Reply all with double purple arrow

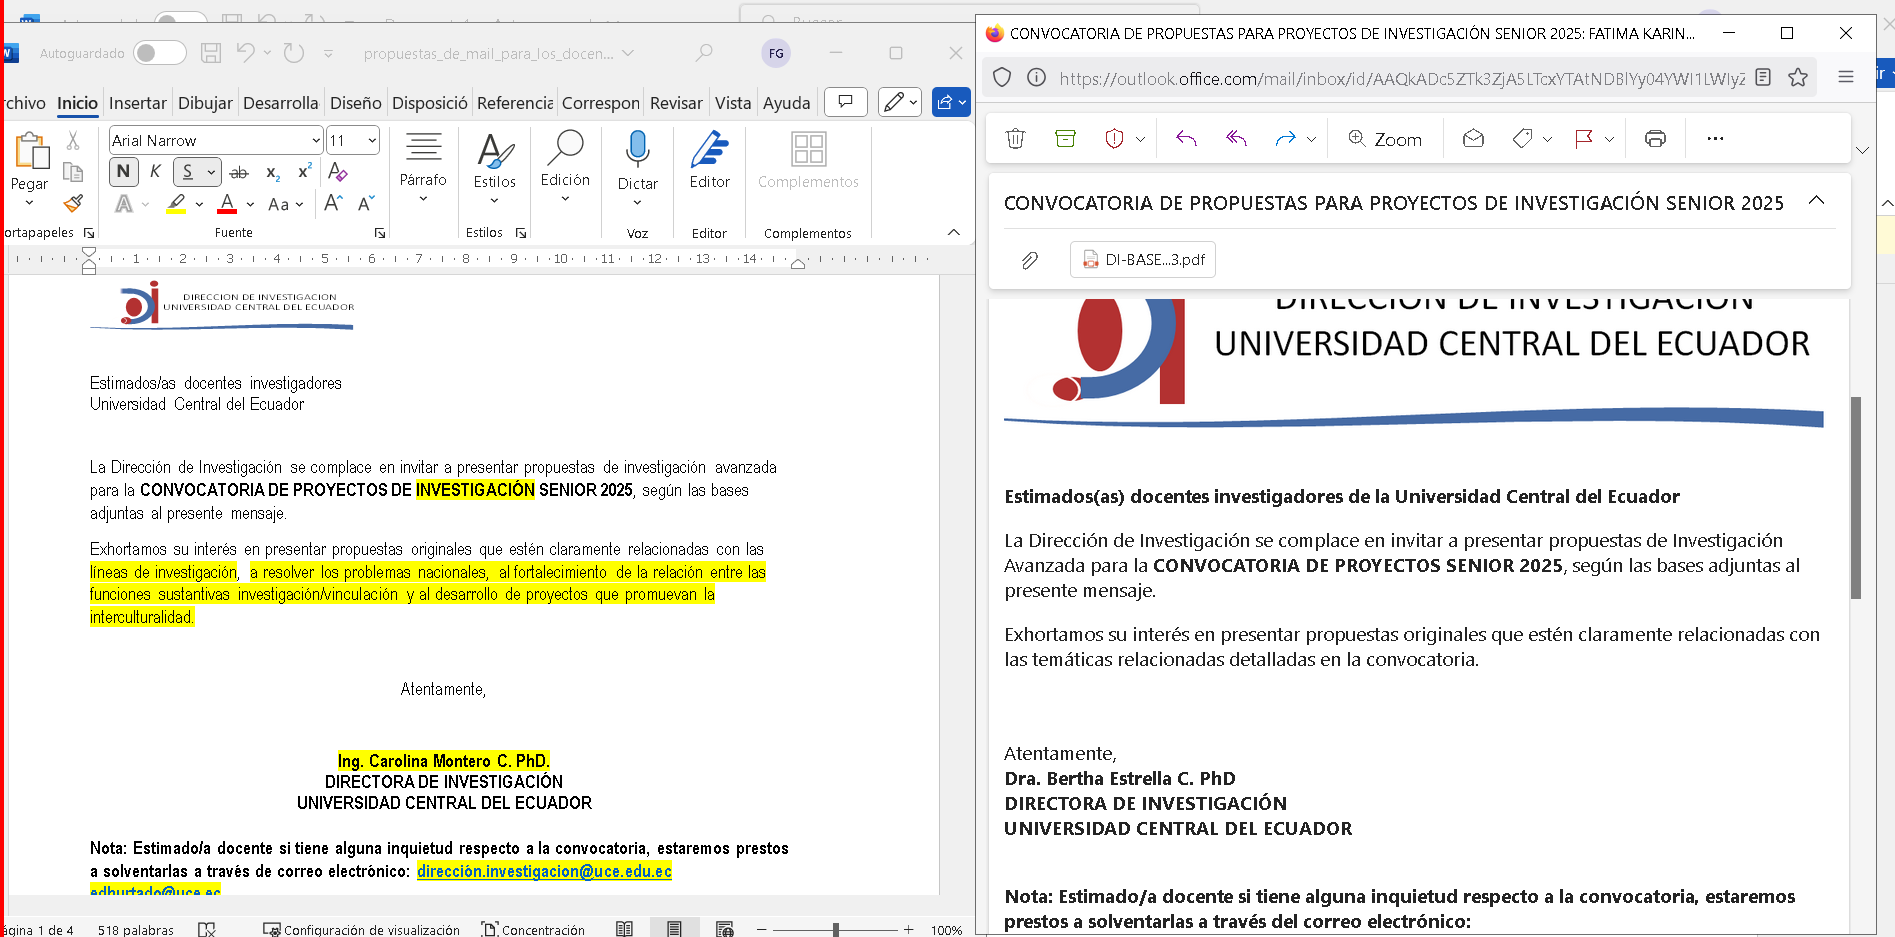click(x=1236, y=138)
